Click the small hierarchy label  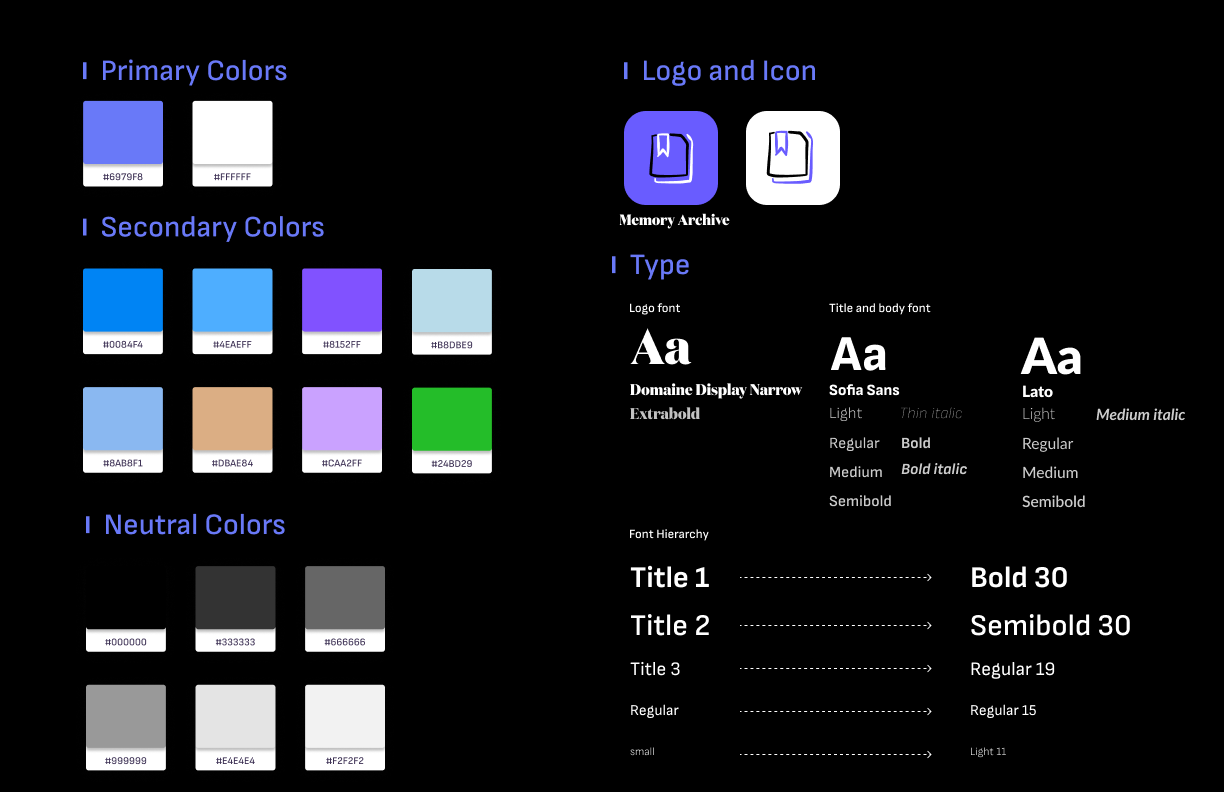point(642,751)
